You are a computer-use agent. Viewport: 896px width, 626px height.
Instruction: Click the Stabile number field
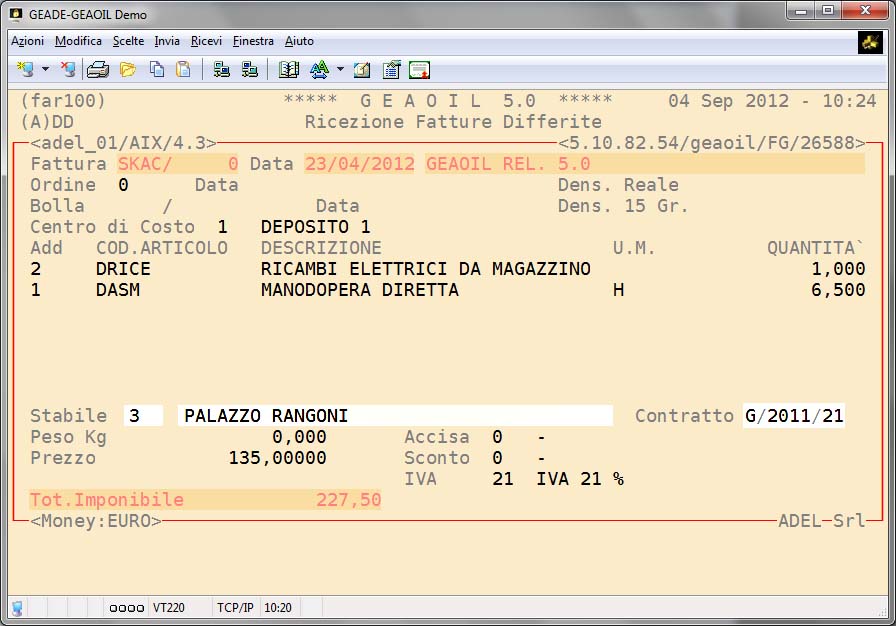click(x=143, y=416)
